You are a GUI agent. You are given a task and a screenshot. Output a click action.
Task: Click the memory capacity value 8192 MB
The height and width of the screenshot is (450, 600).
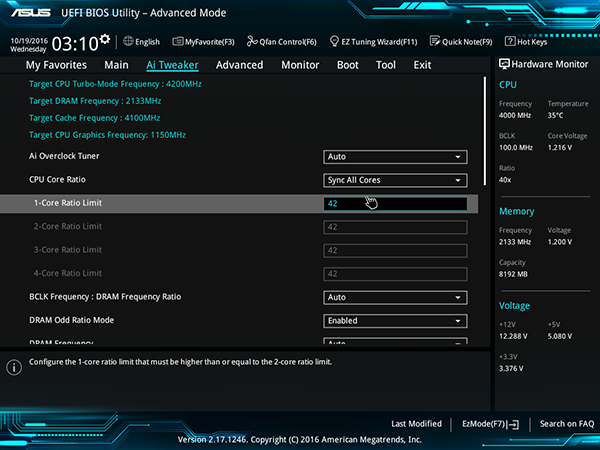click(513, 274)
